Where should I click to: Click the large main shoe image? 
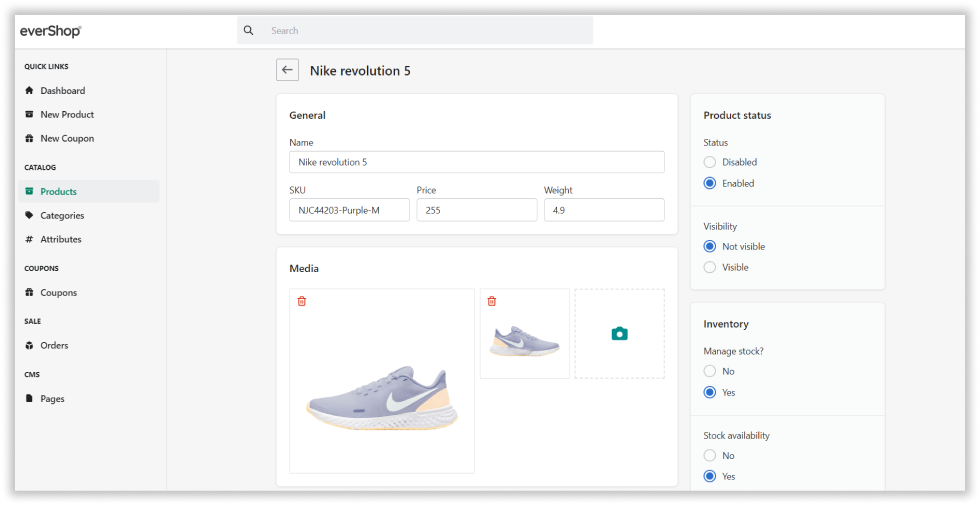(382, 397)
